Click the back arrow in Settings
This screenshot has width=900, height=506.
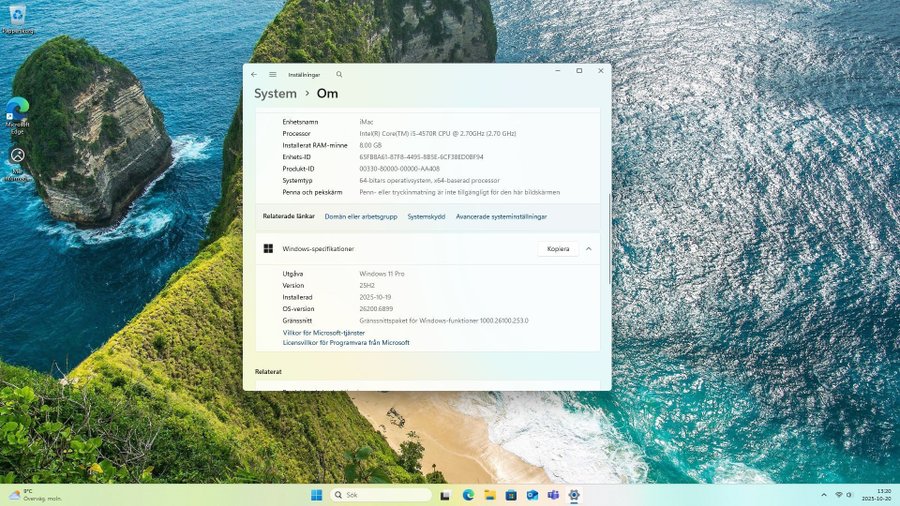point(254,74)
